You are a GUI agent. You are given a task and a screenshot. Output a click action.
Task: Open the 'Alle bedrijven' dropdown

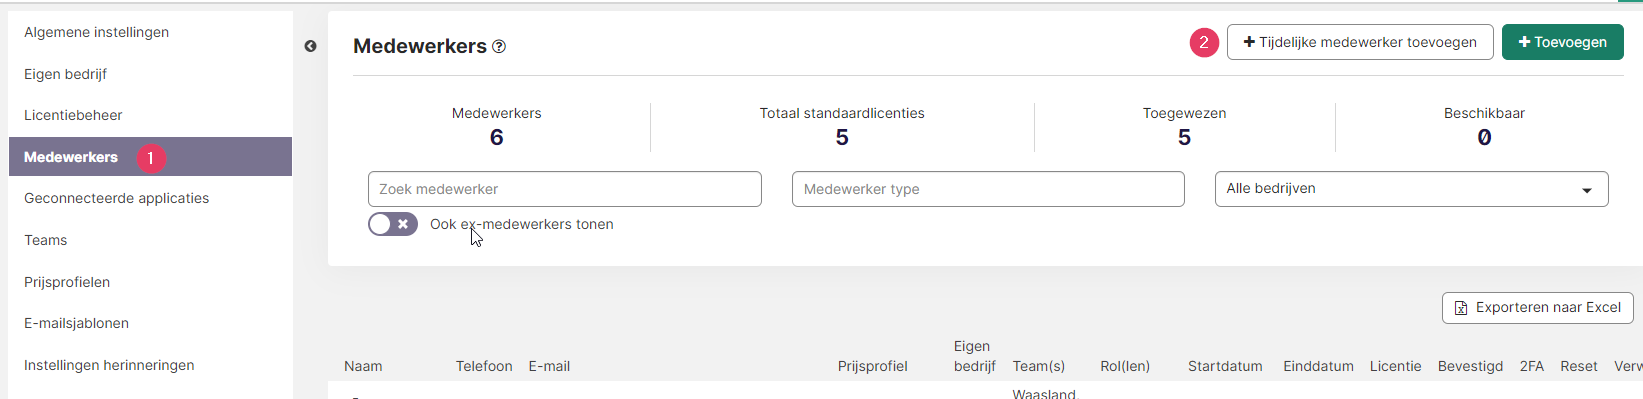1411,189
